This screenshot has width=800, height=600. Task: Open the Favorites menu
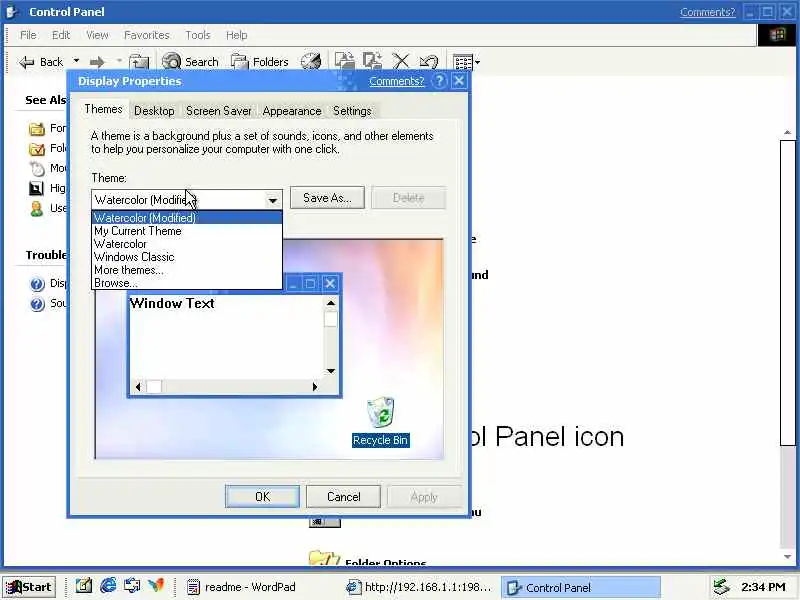point(147,35)
